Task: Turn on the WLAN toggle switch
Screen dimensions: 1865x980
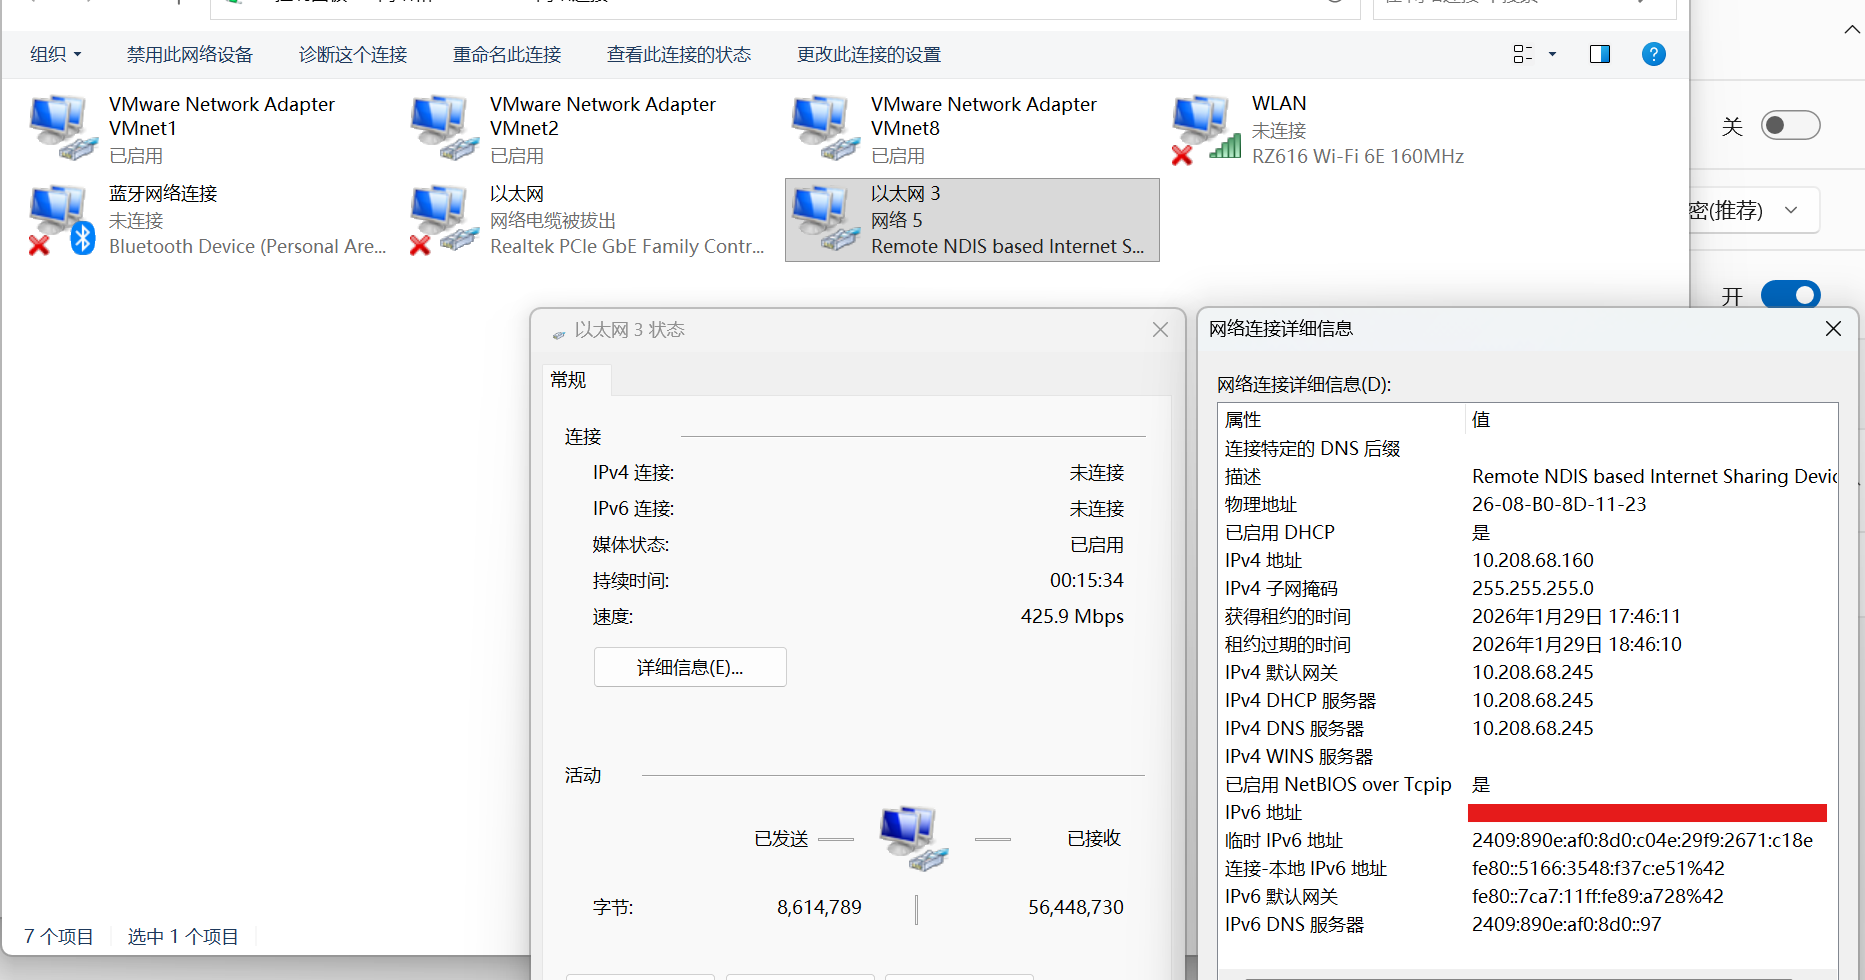Action: click(1790, 125)
